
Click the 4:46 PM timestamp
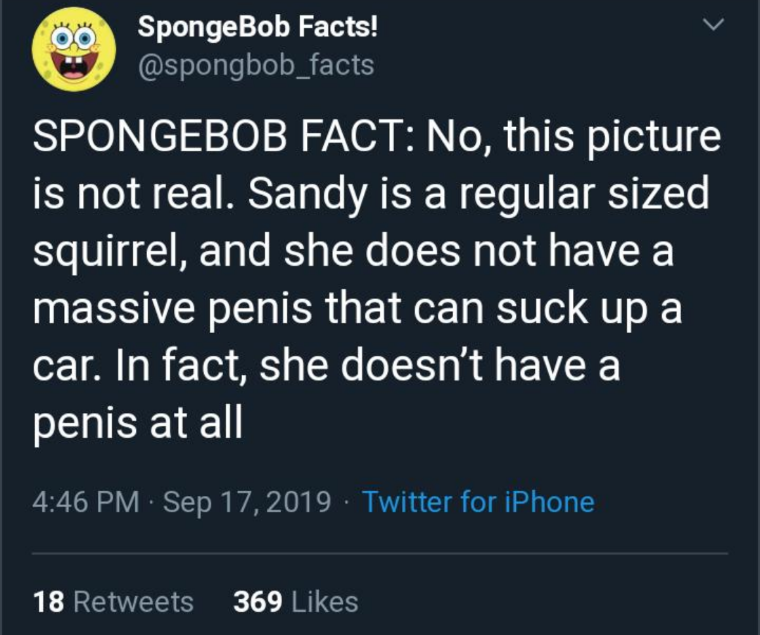click(85, 501)
